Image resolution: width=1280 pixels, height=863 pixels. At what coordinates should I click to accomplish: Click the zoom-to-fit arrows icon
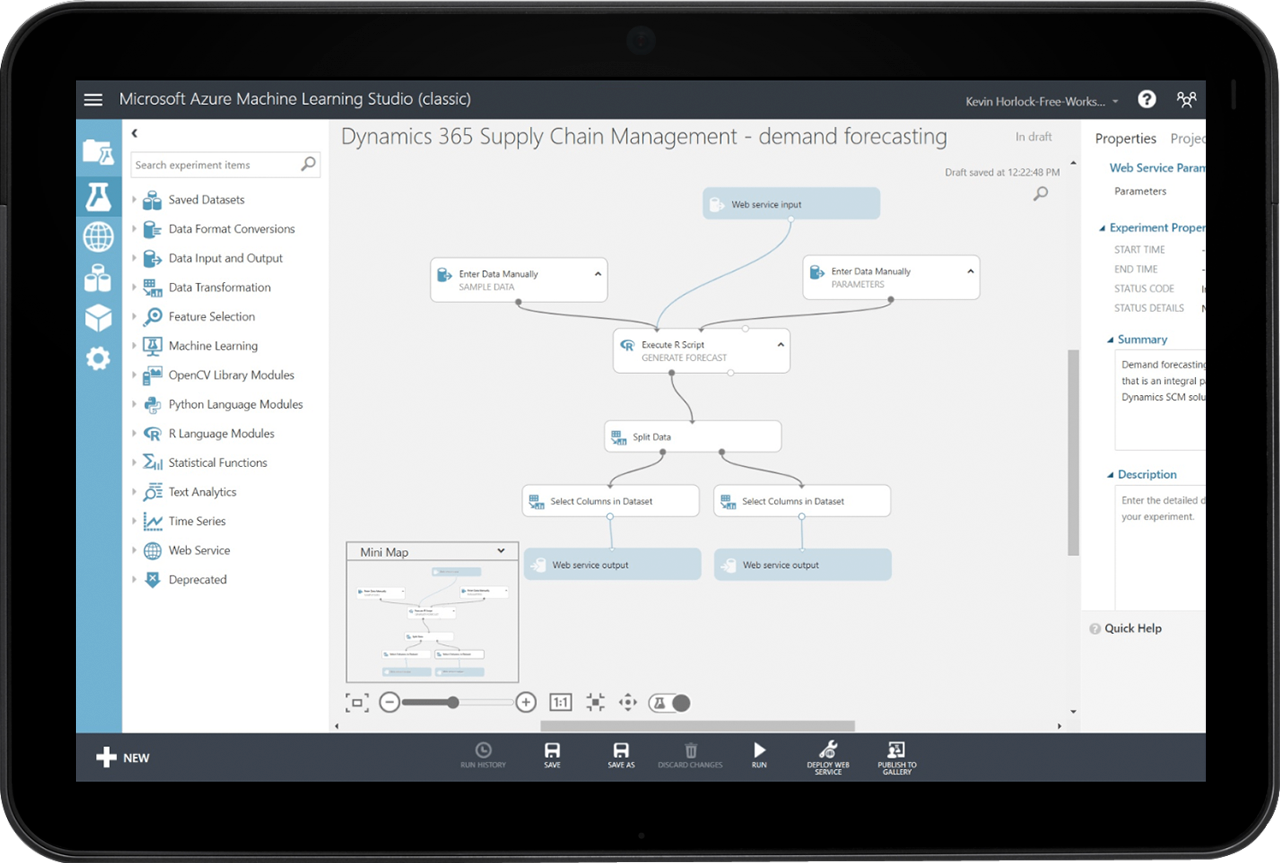(596, 703)
